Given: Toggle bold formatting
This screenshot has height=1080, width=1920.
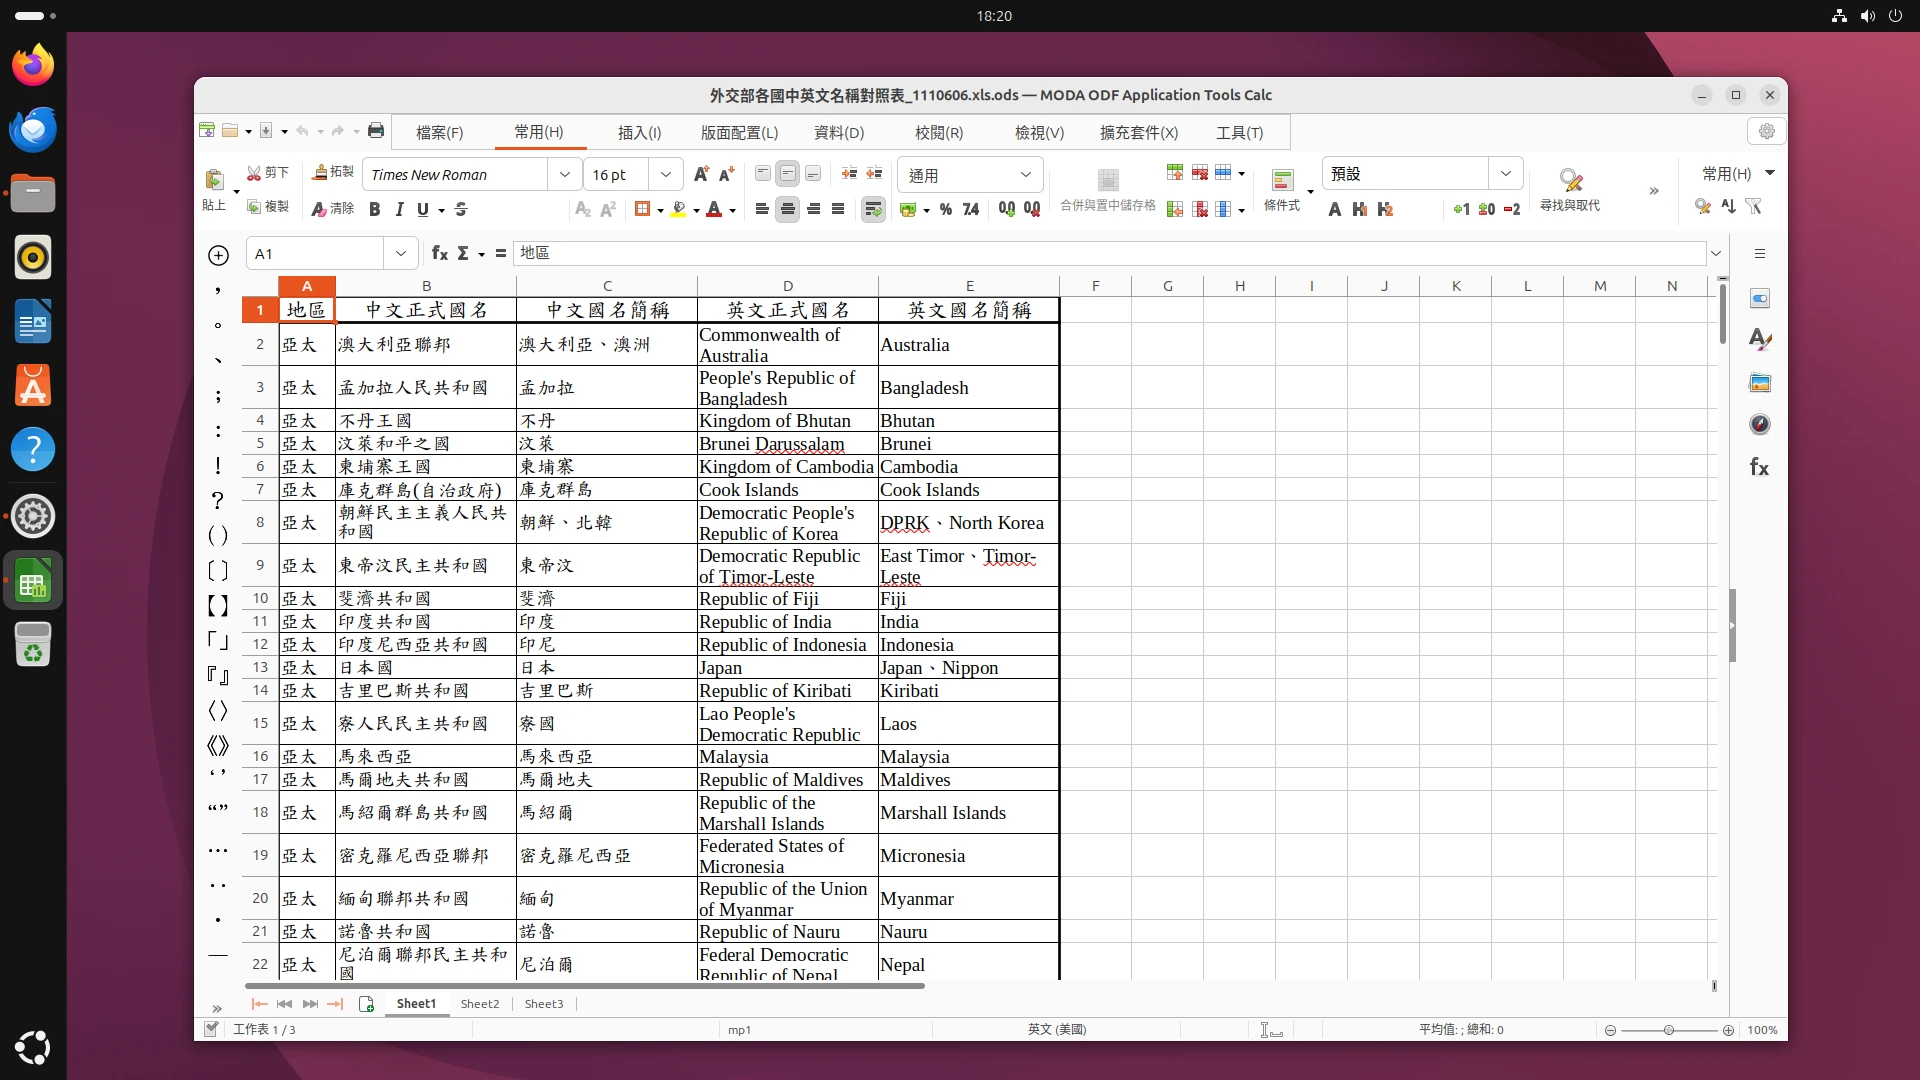Looking at the screenshot, I should point(374,209).
